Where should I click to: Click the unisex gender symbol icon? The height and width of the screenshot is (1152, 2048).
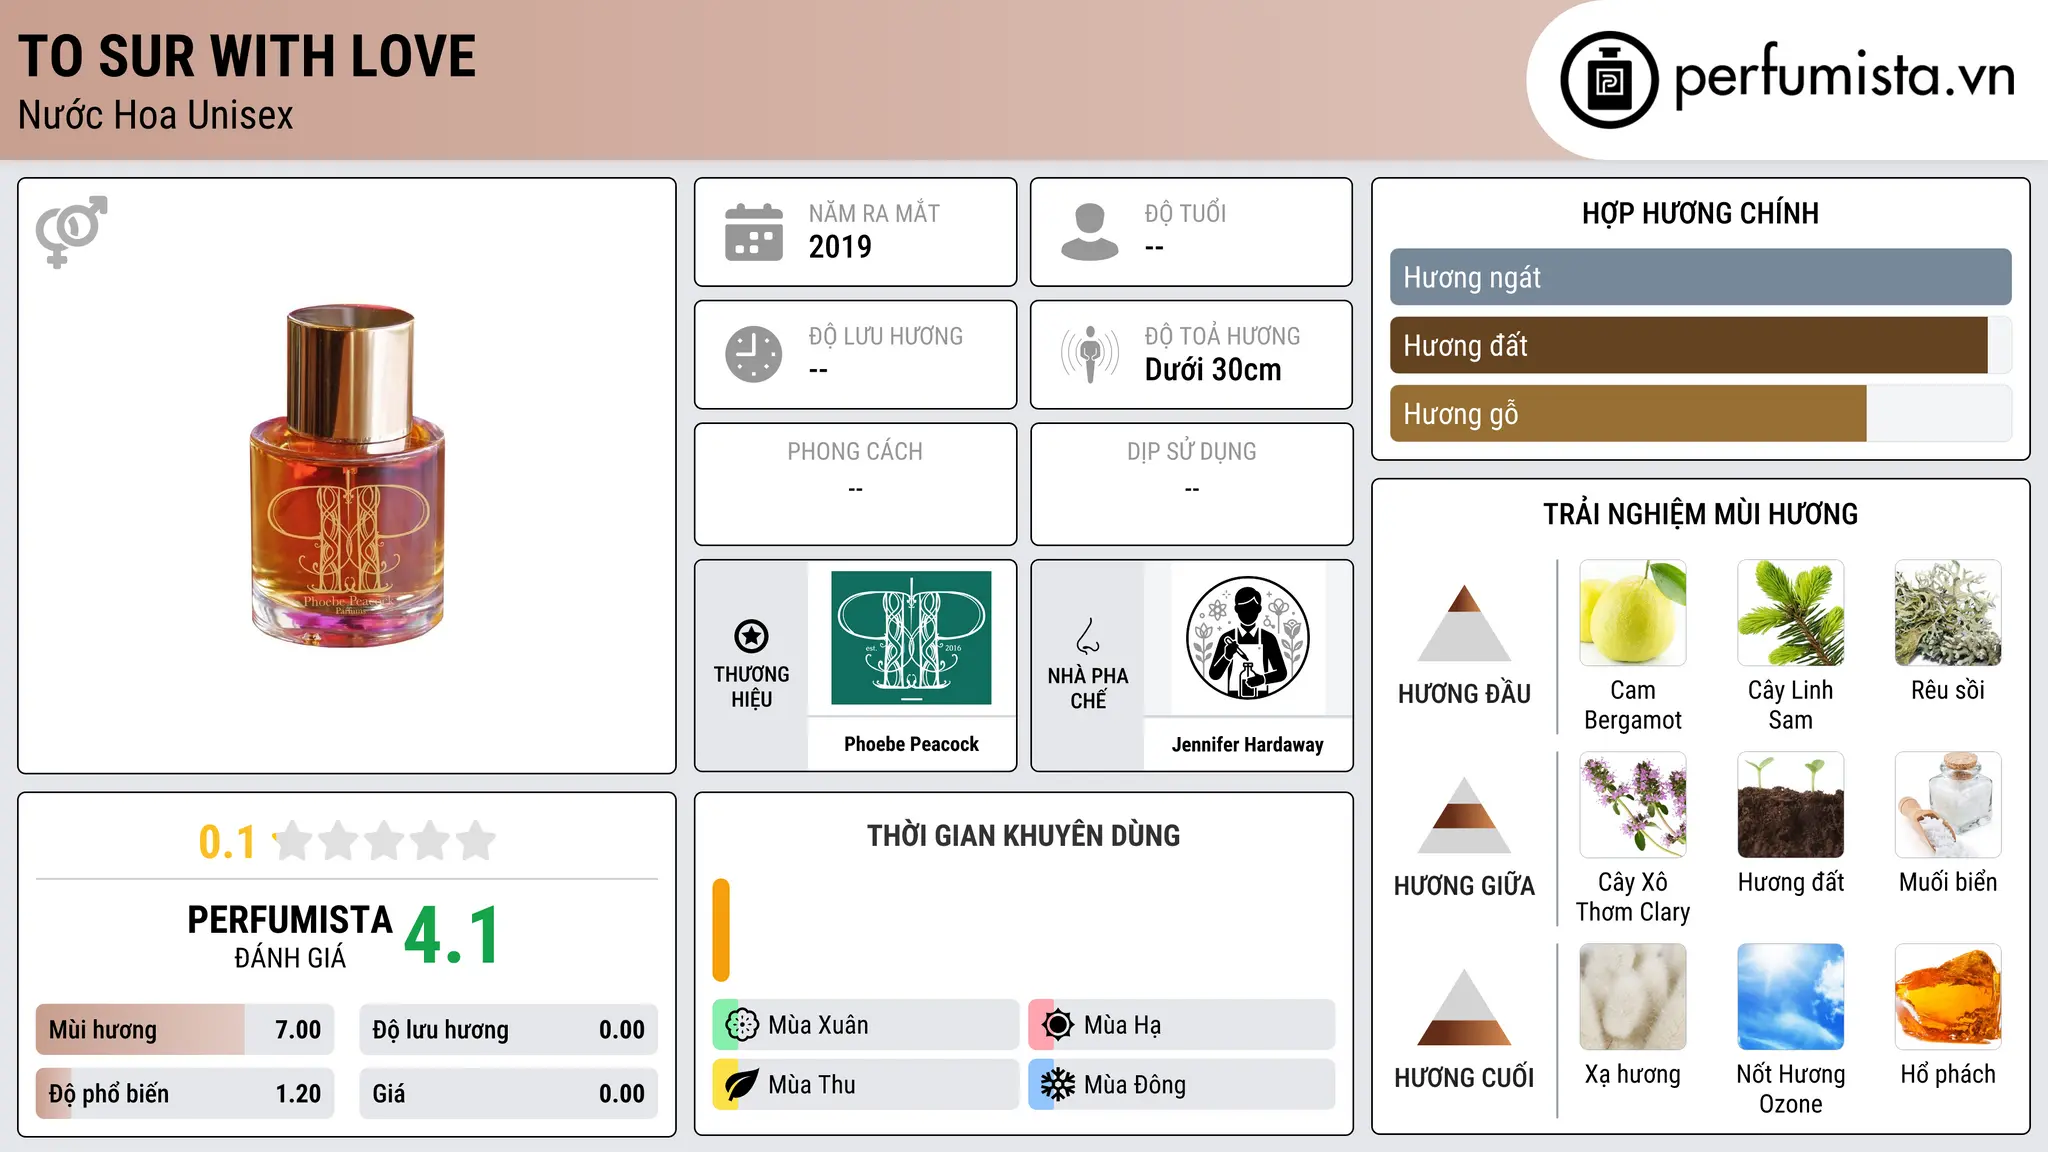tap(71, 232)
